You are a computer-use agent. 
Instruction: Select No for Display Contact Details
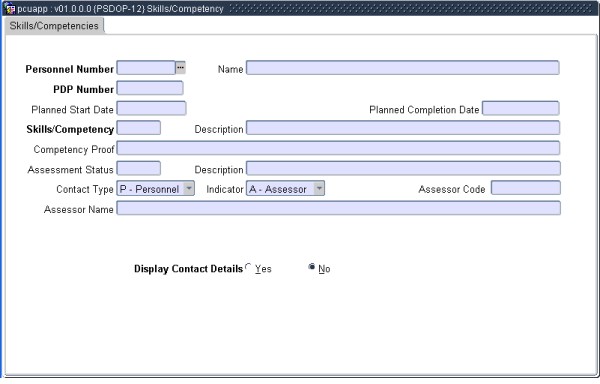pos(312,267)
